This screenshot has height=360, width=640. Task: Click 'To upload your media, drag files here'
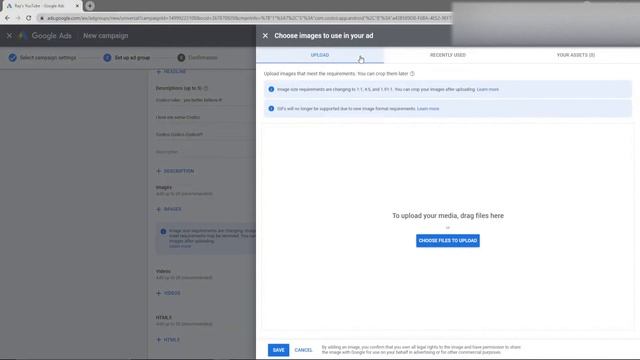[x=448, y=216]
